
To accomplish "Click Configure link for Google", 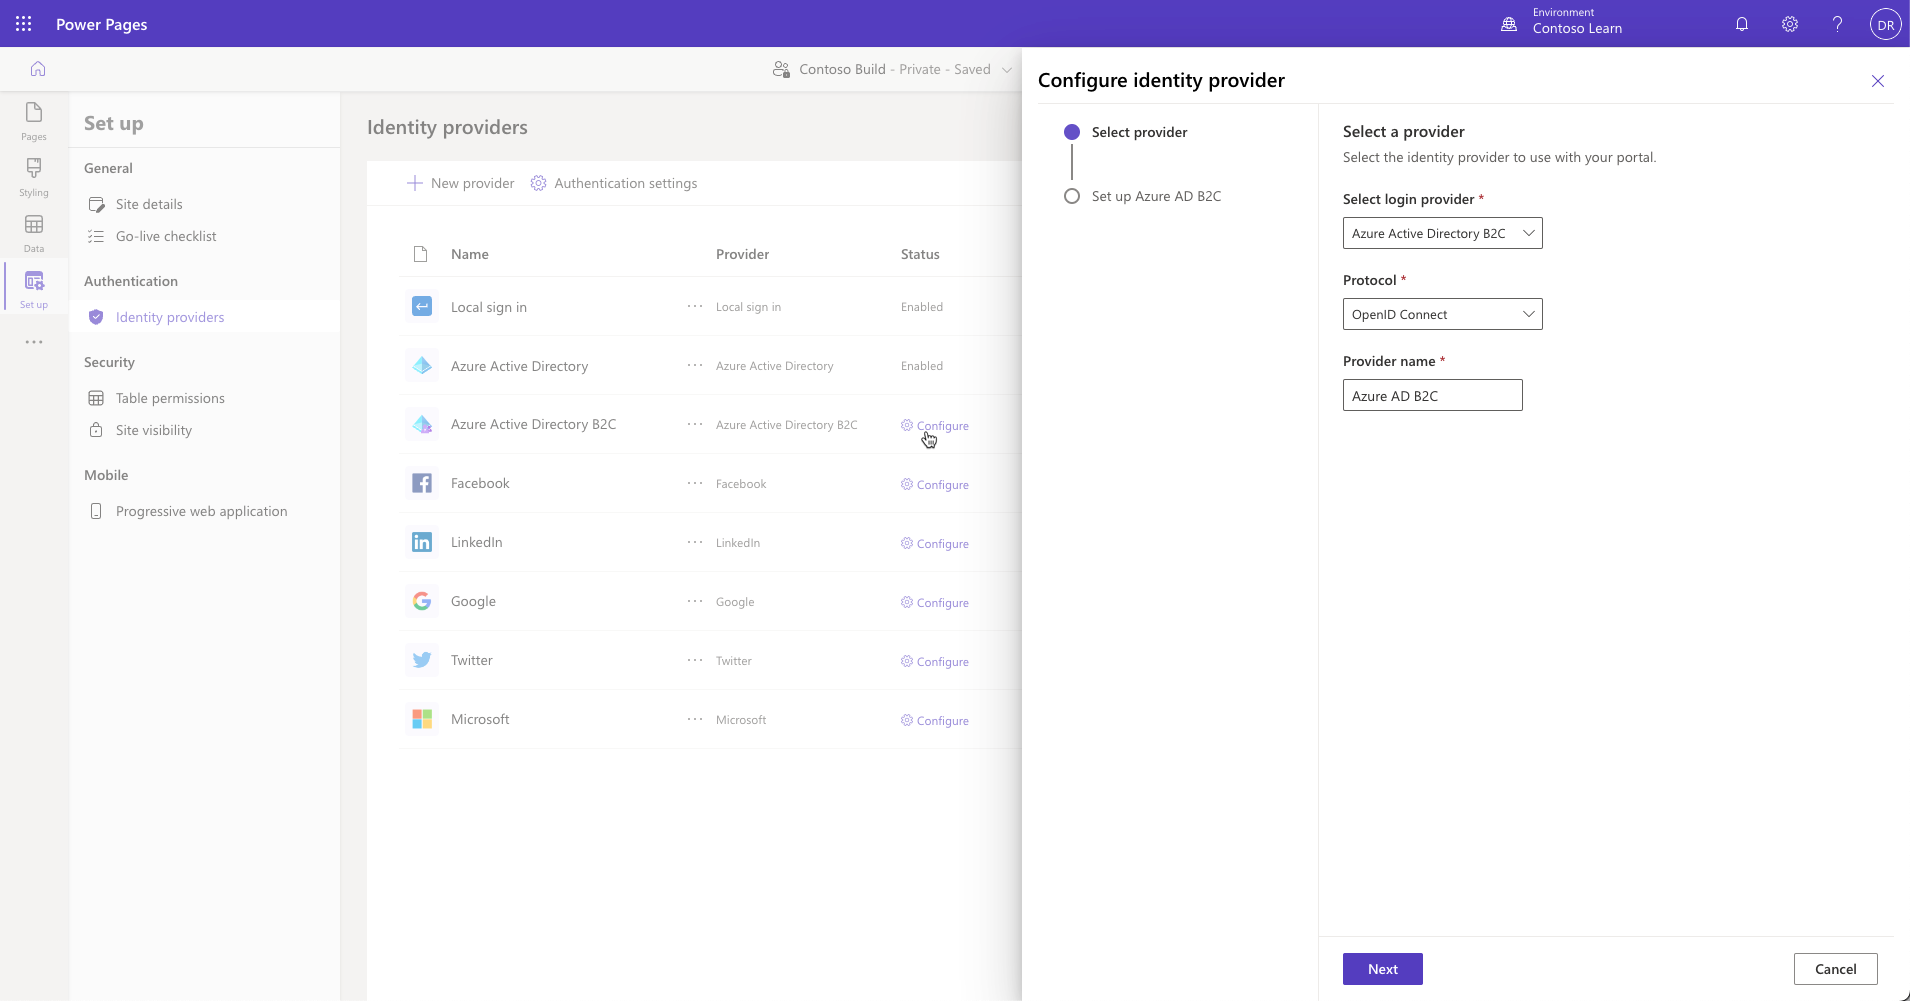I will 935,602.
